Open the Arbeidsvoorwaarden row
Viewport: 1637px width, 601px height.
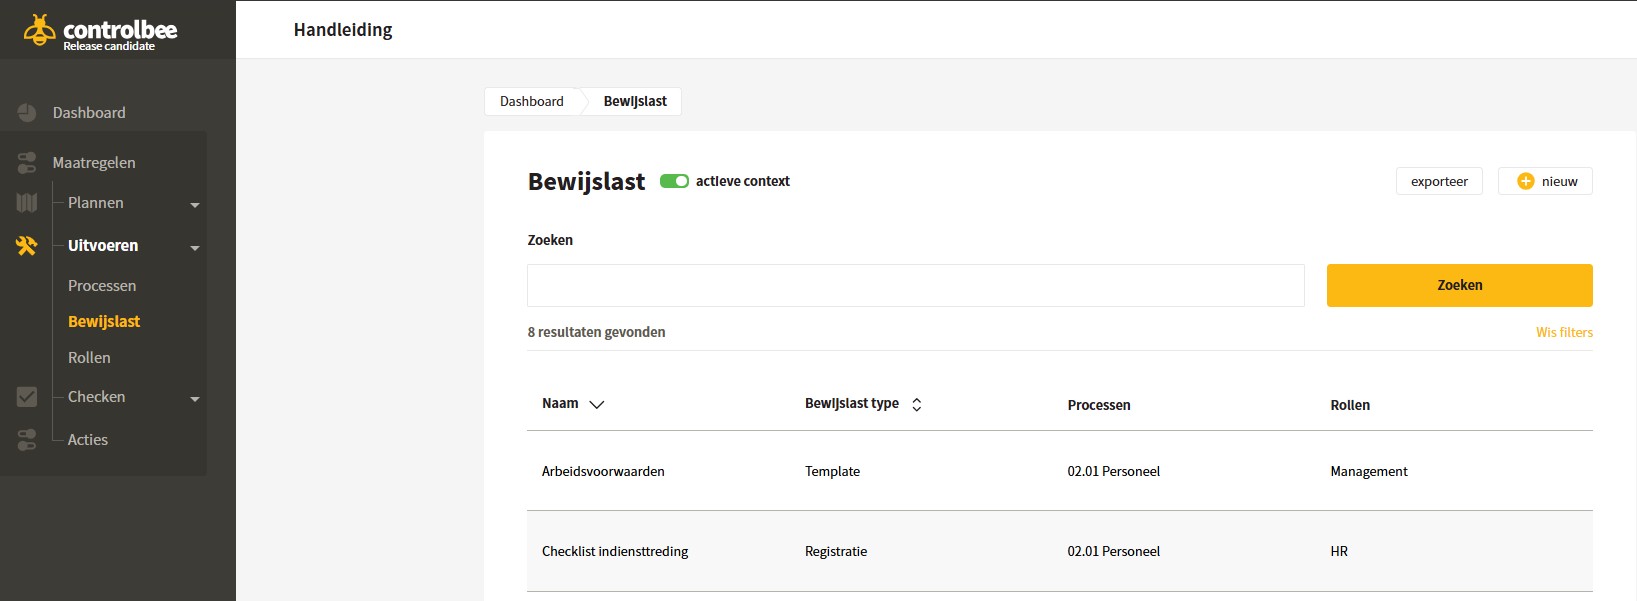point(1060,471)
